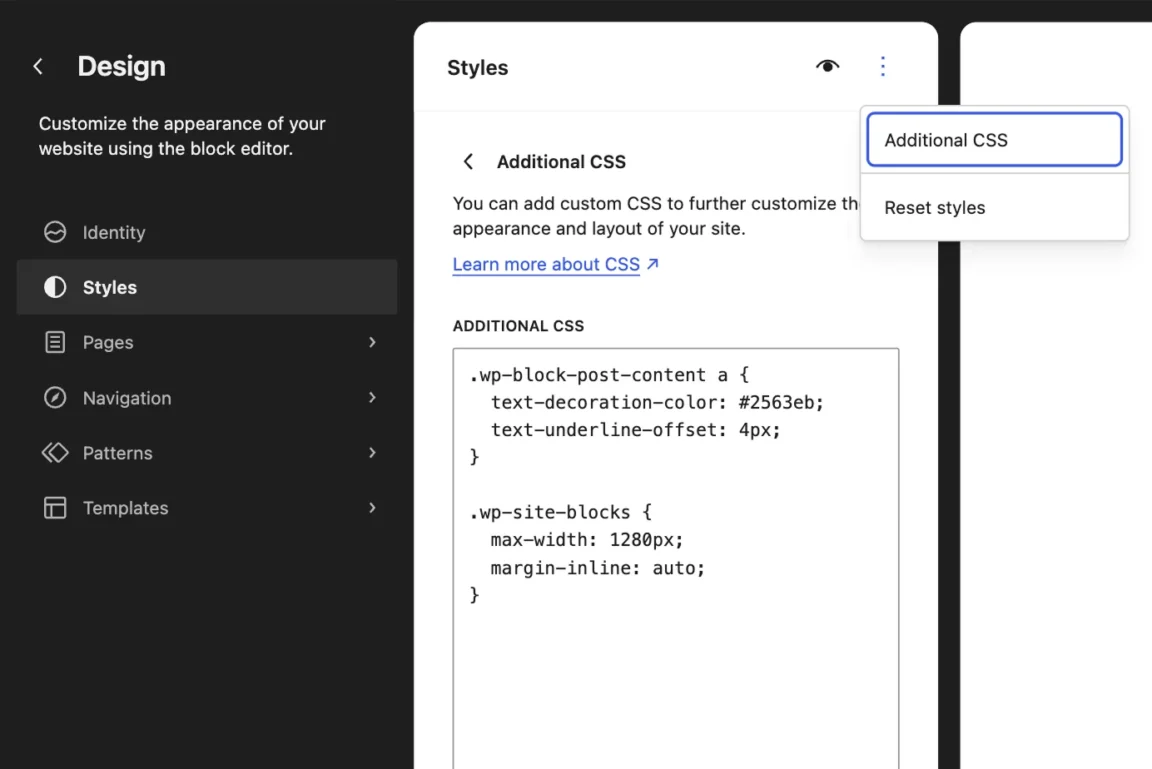
Task: Click the margin-inline: auto line
Action: click(597, 568)
